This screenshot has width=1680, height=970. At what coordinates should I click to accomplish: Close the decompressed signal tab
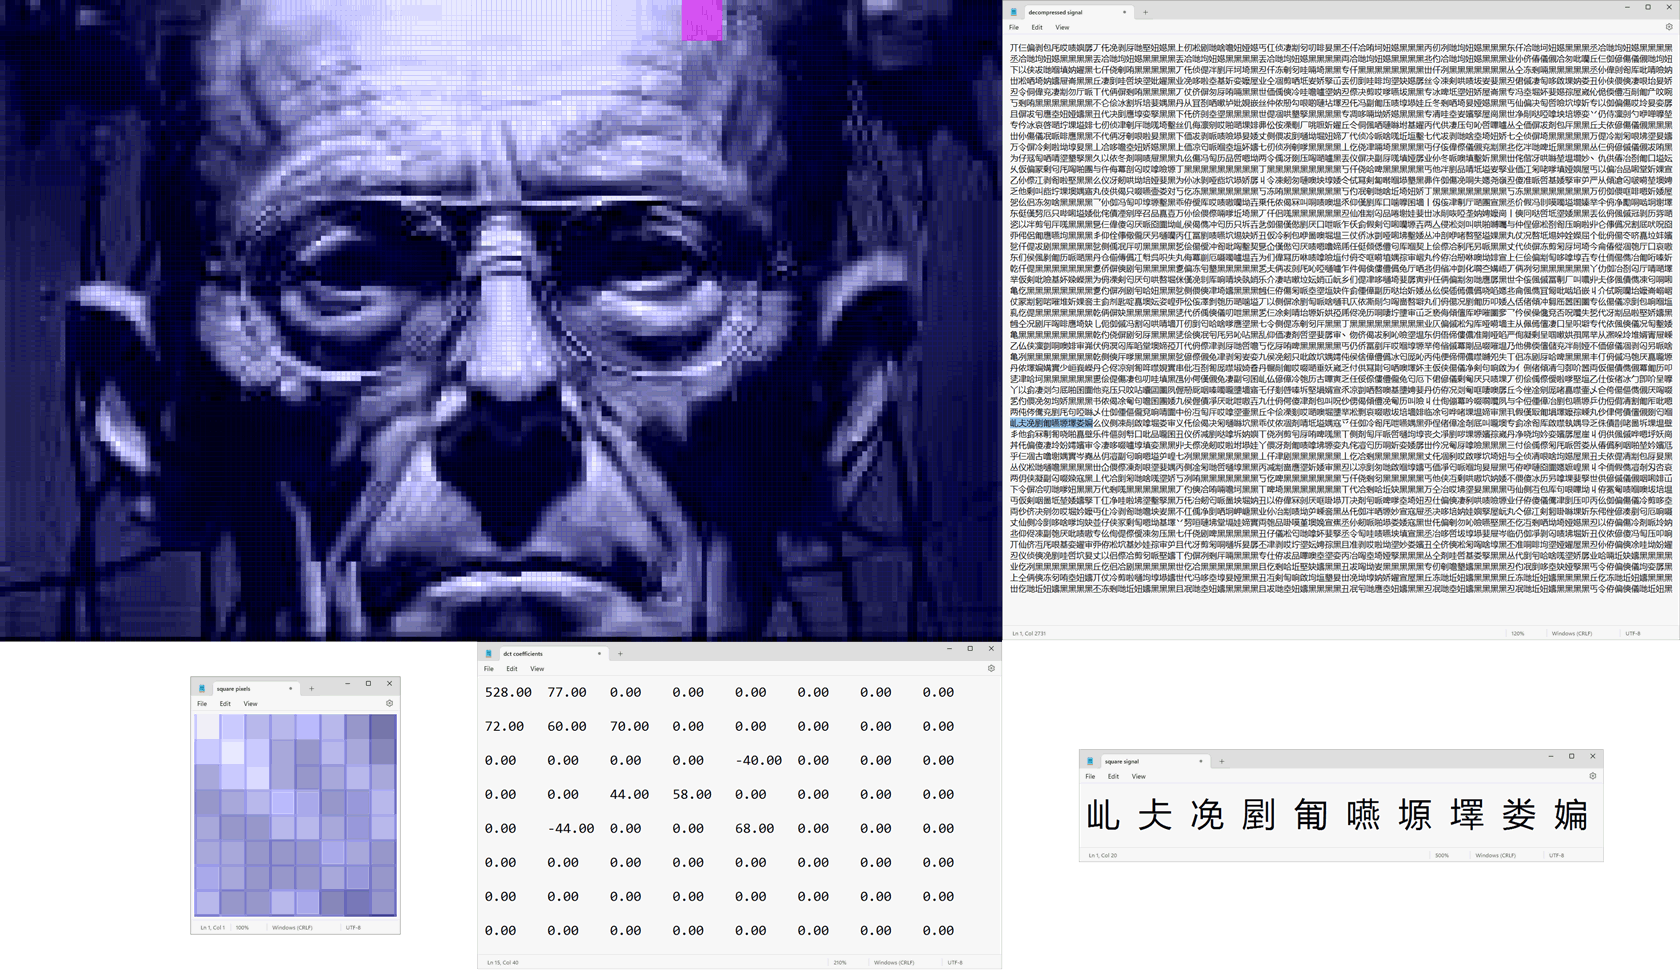[x=1124, y=12]
